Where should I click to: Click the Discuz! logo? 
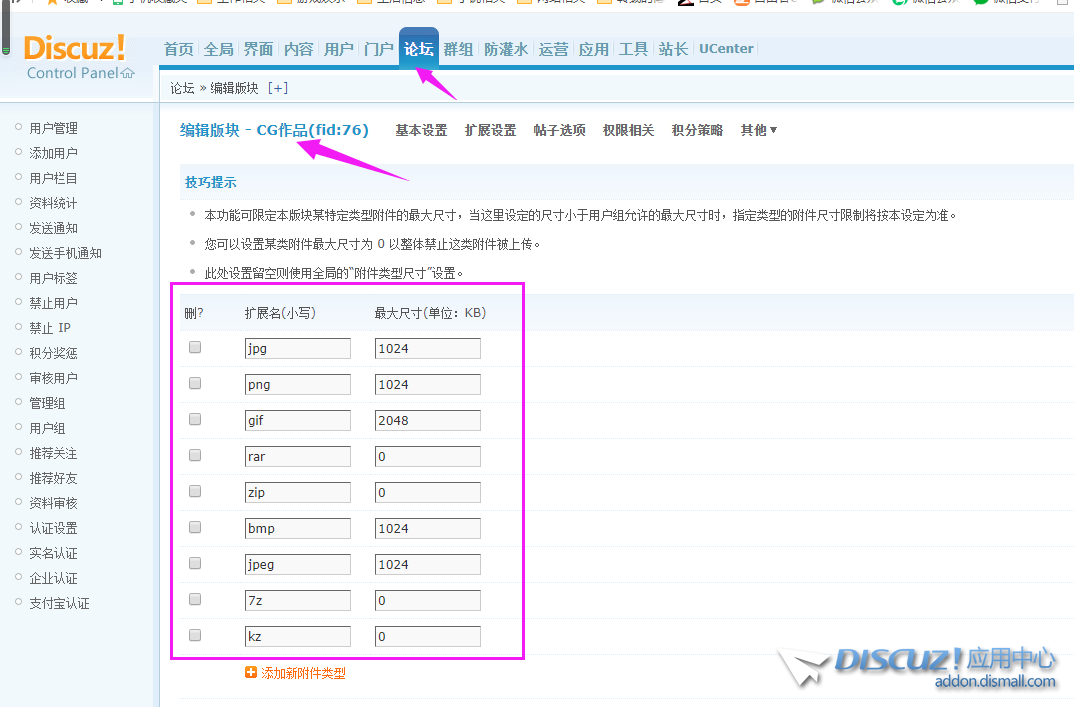coord(75,47)
